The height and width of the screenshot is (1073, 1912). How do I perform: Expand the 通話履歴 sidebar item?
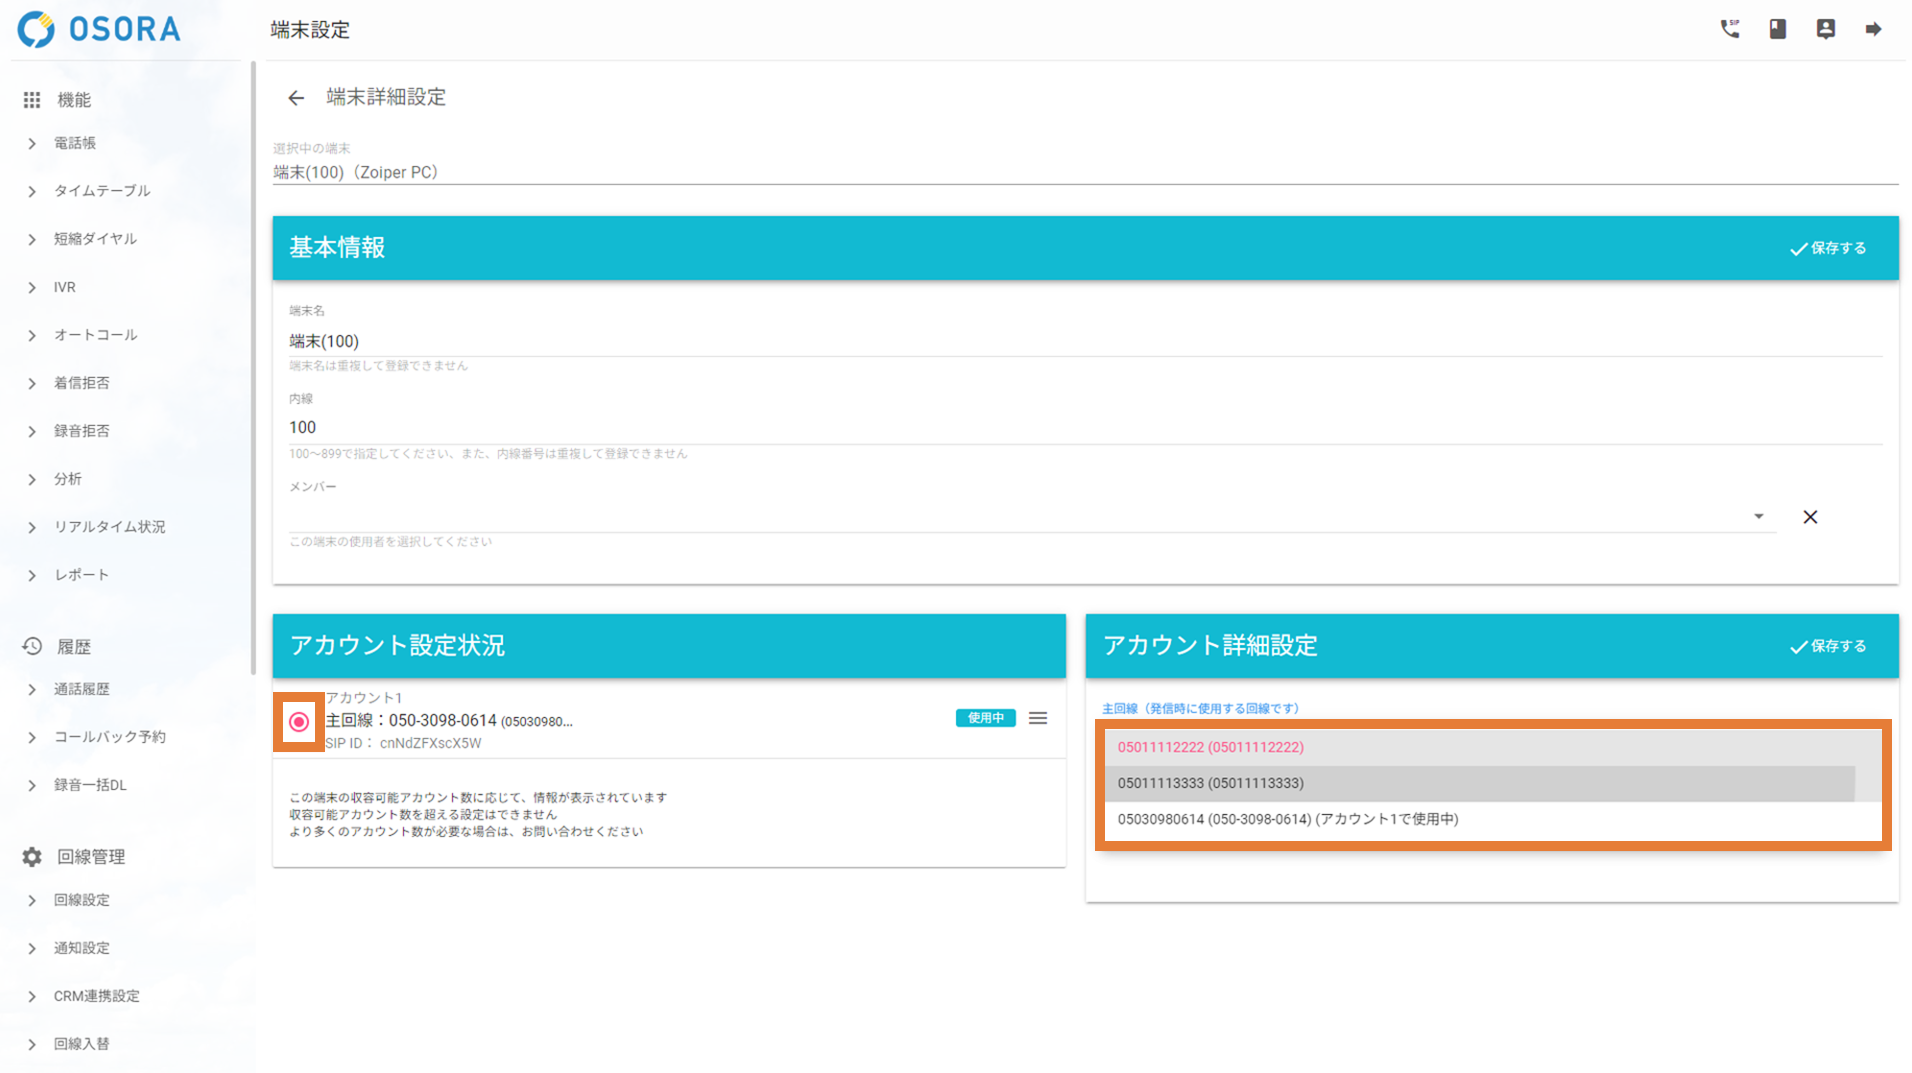[82, 689]
